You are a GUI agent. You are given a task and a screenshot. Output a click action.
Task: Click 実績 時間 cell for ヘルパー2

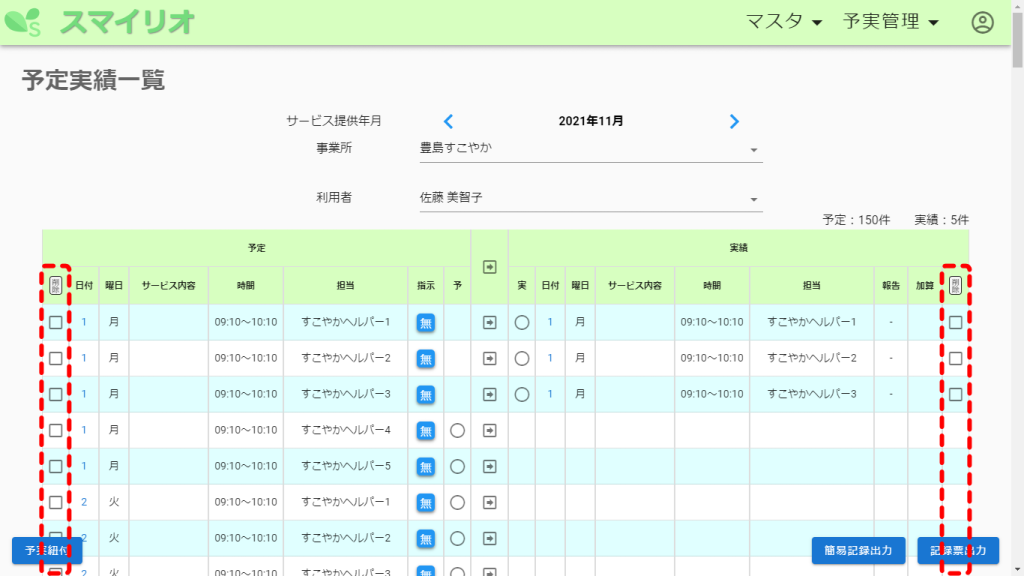pyautogui.click(x=712, y=359)
